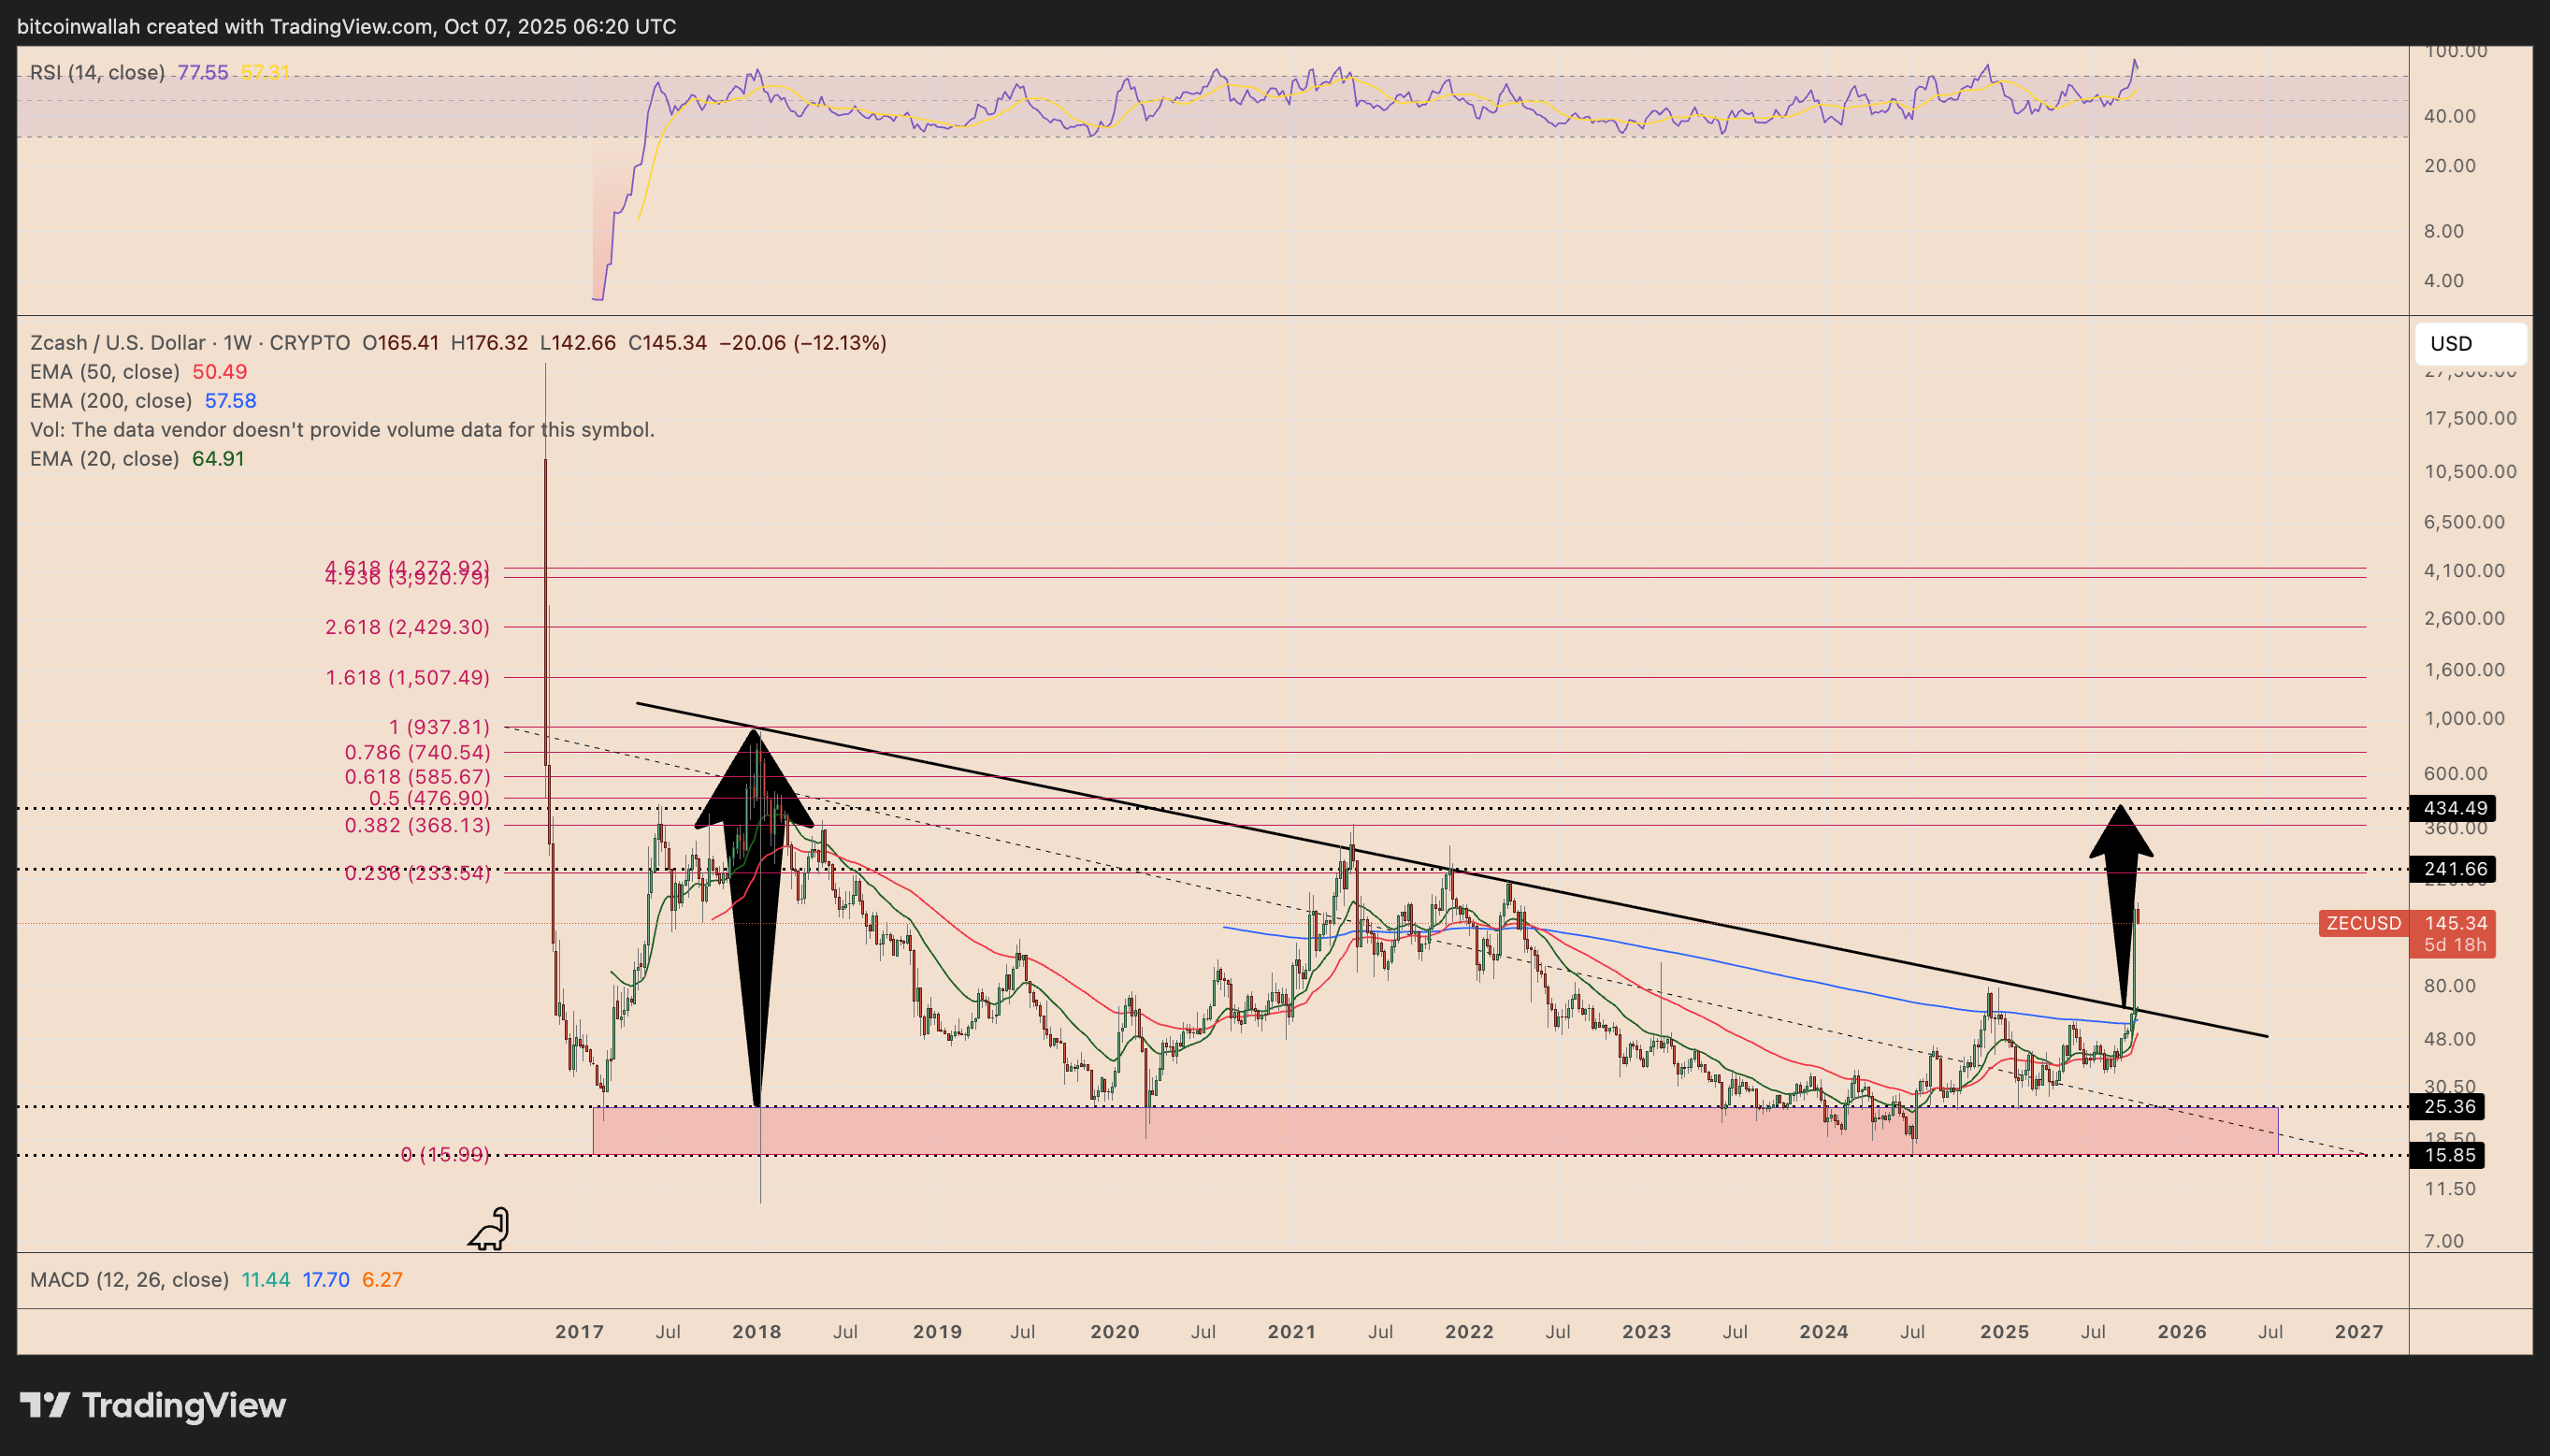This screenshot has height=1456, width=2550.
Task: Click the ZECUSD symbol price tag
Action: click(2362, 923)
